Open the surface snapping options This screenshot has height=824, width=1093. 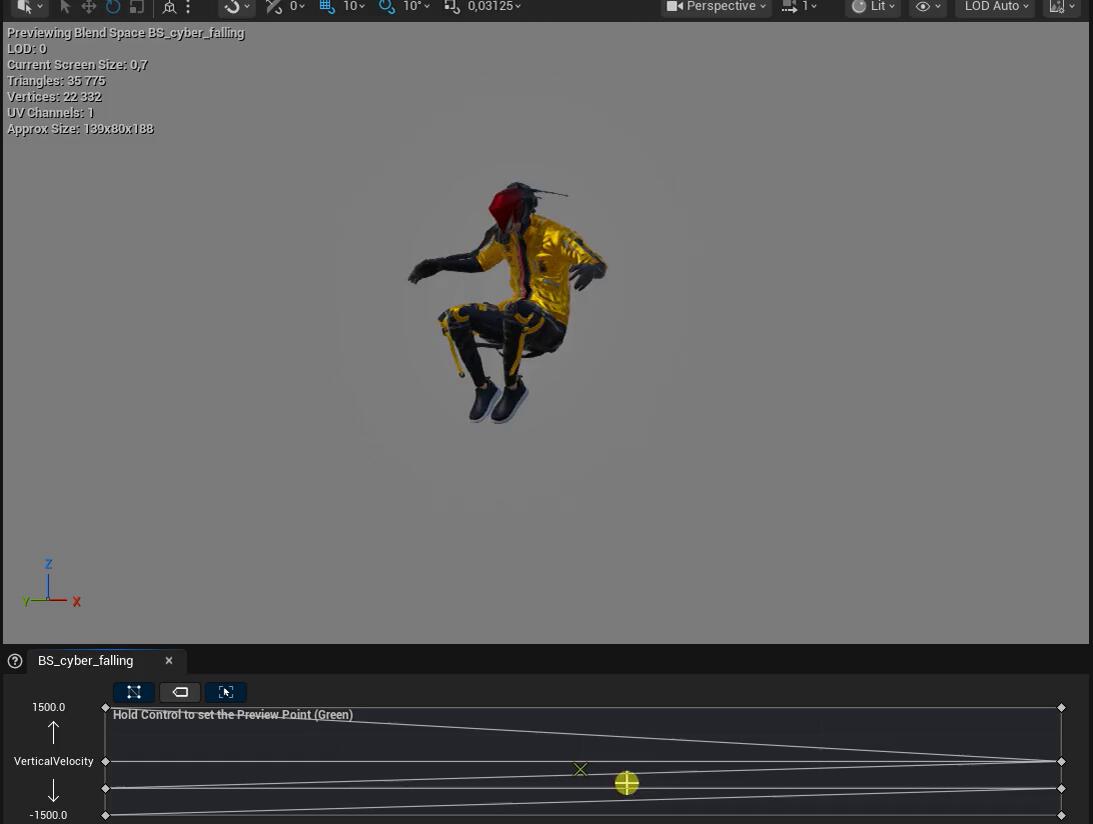click(245, 7)
